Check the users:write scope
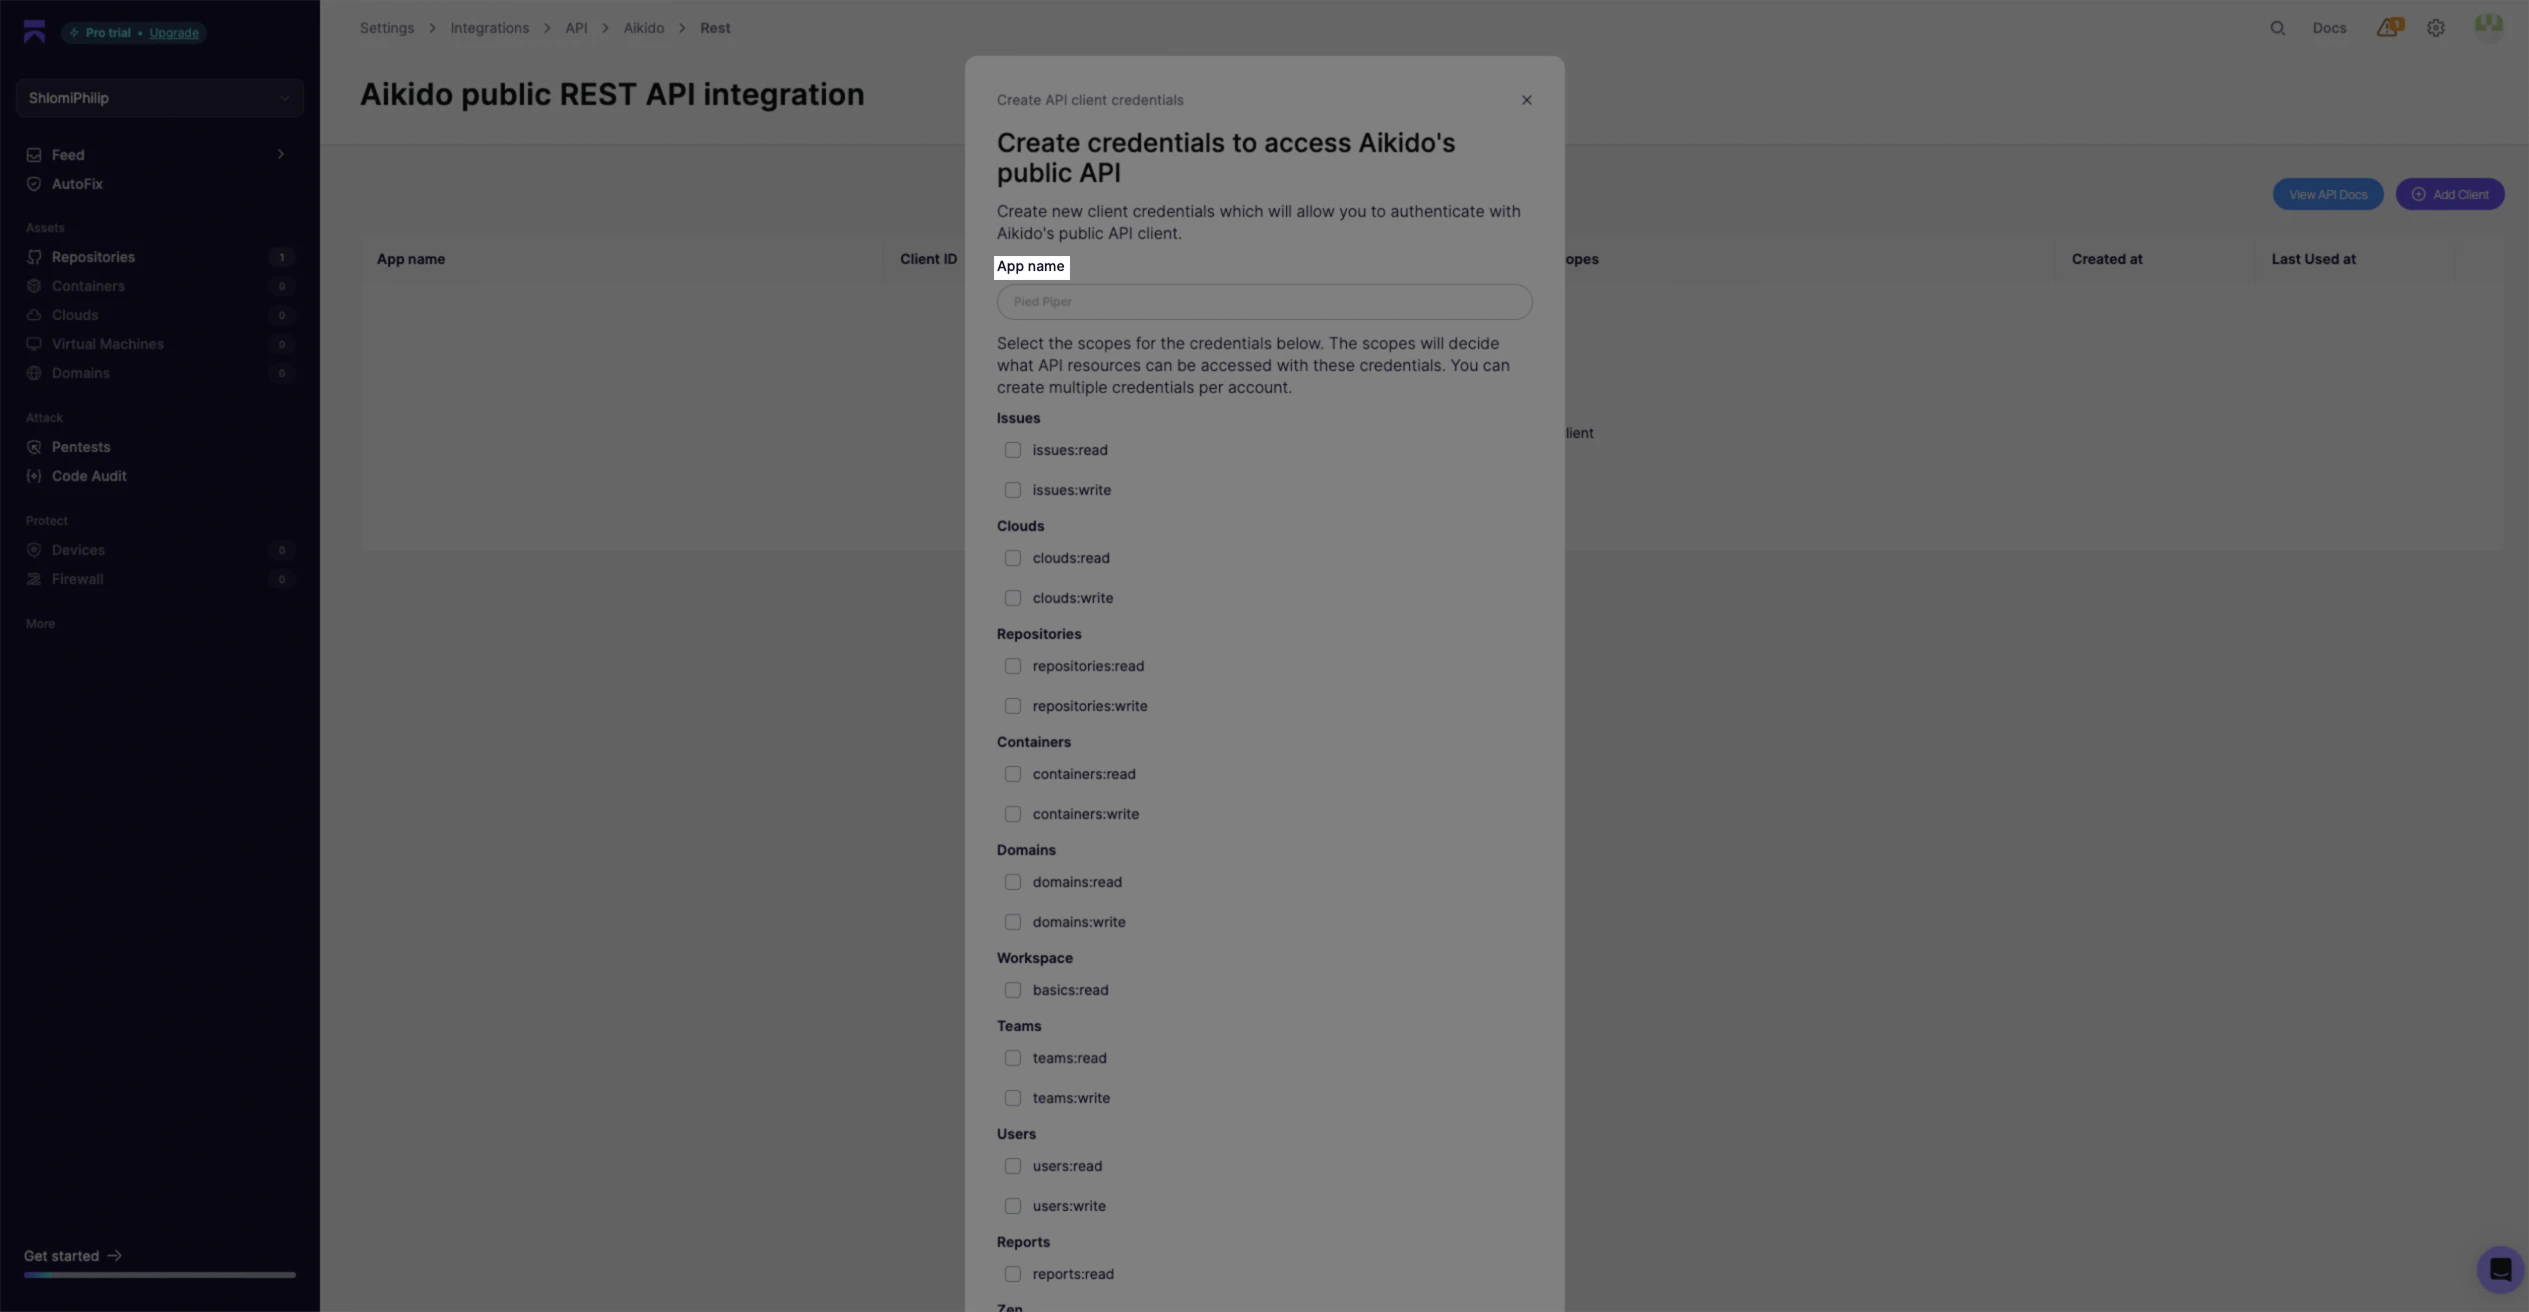This screenshot has height=1312, width=2529. [1013, 1206]
